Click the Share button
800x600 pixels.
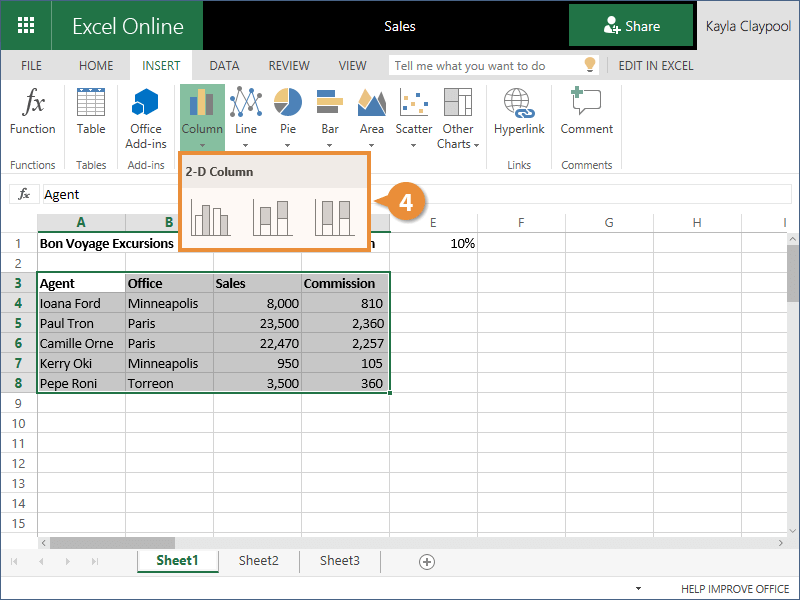pyautogui.click(x=631, y=26)
